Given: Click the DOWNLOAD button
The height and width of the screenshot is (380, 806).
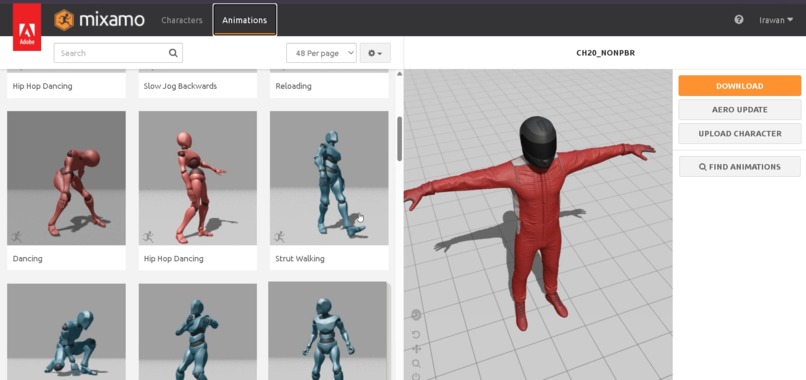Looking at the screenshot, I should 740,86.
